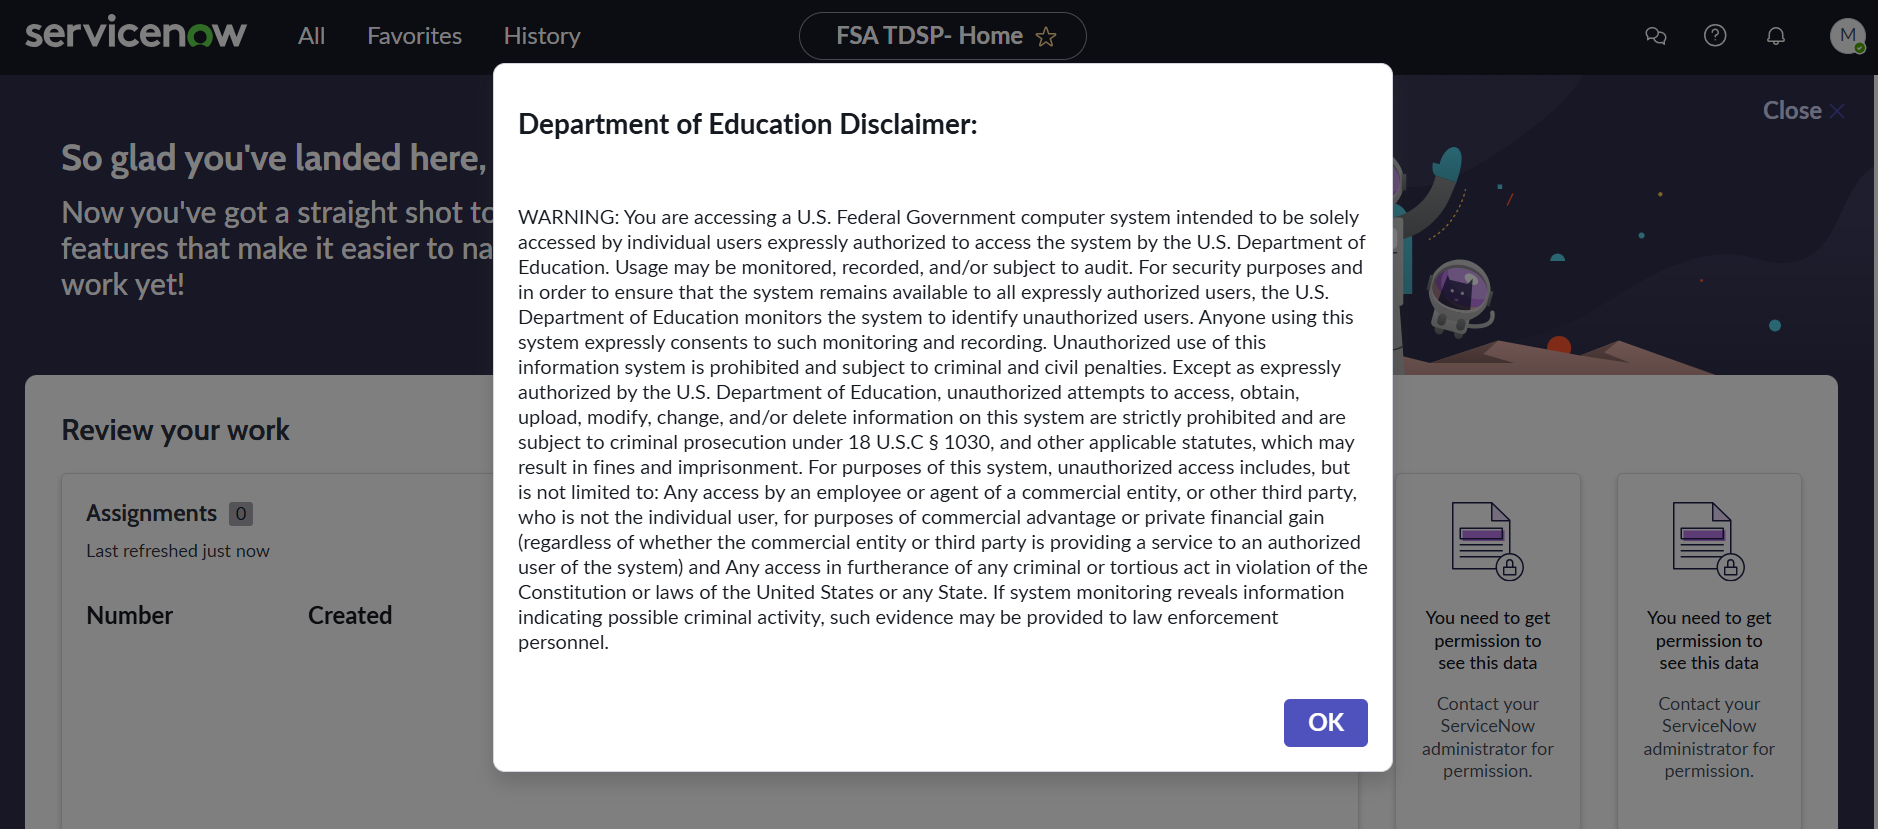Sort by the Created column header

pos(350,615)
